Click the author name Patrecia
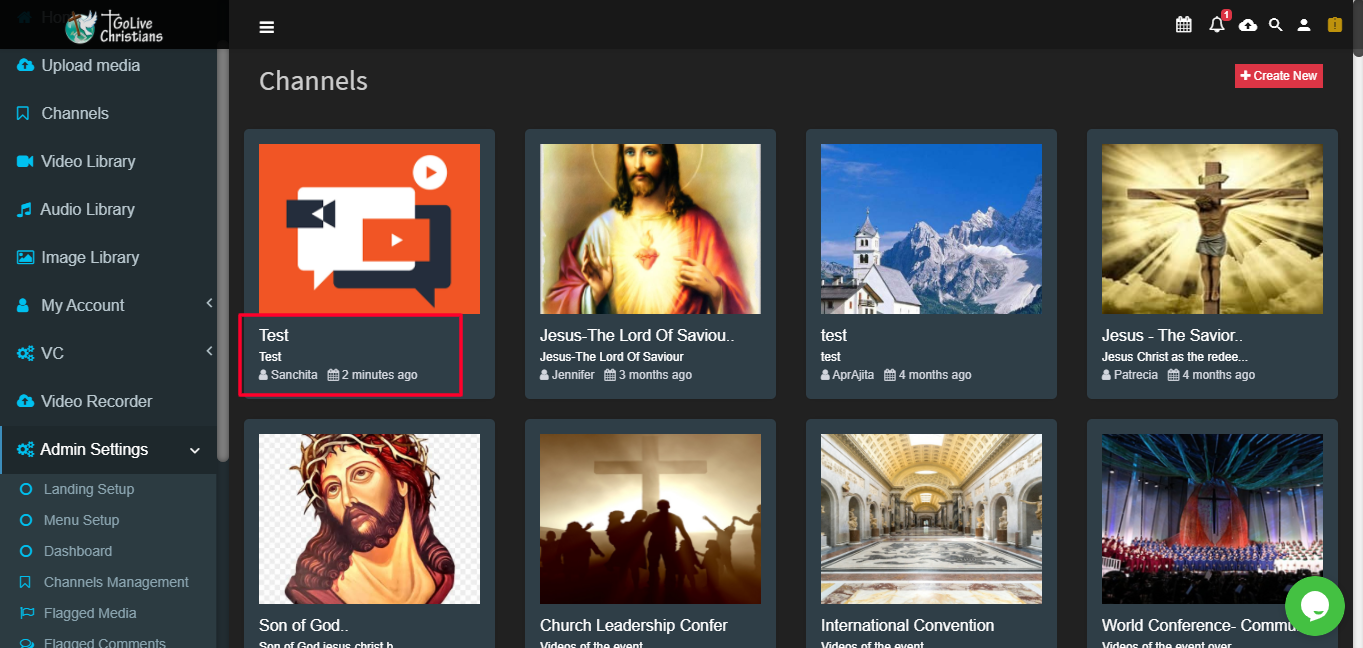Image resolution: width=1363 pixels, height=648 pixels. [1136, 375]
